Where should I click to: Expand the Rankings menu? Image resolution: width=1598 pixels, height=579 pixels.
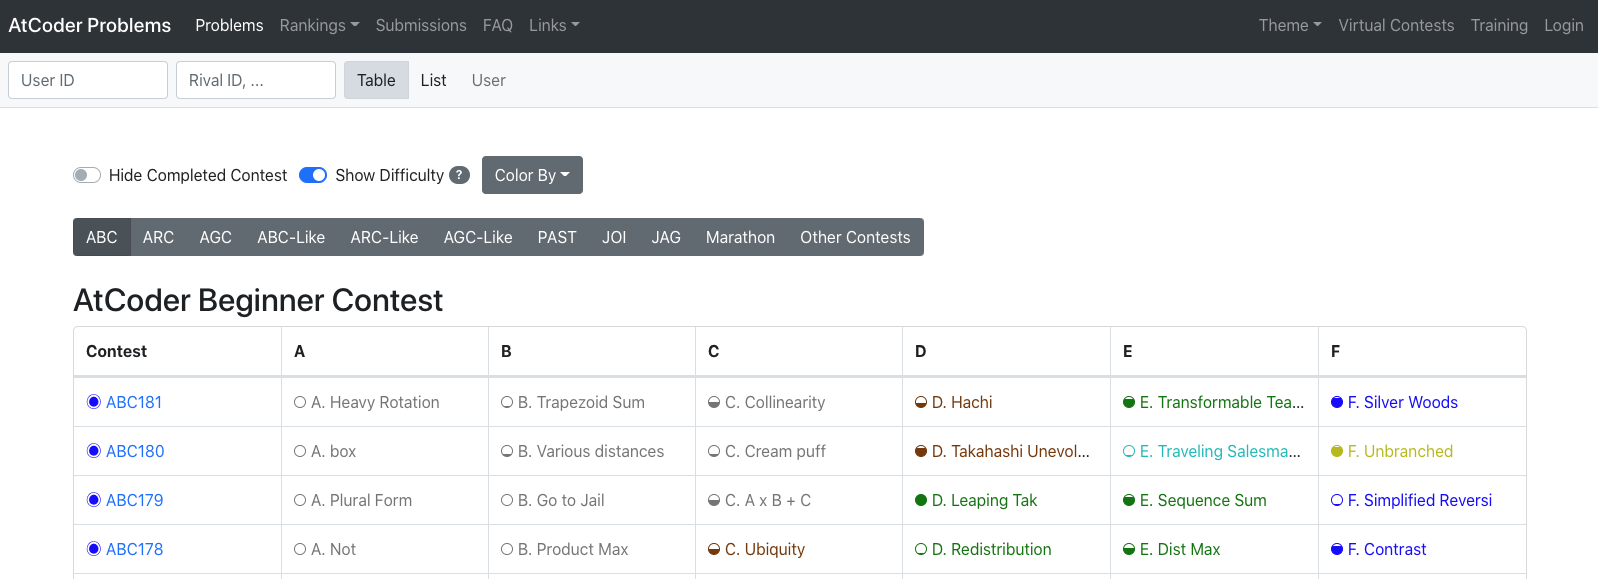tap(319, 25)
